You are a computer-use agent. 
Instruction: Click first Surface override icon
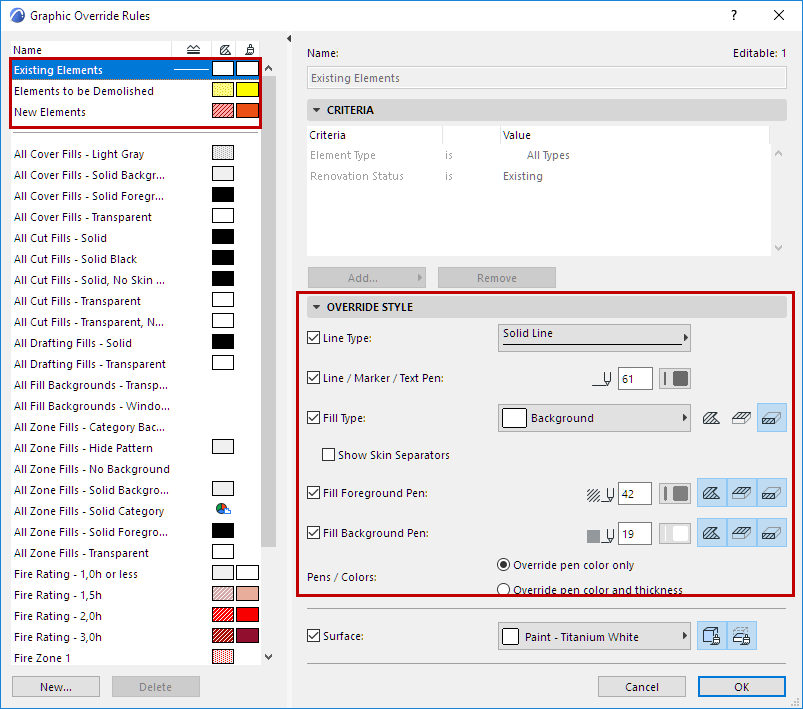[711, 636]
